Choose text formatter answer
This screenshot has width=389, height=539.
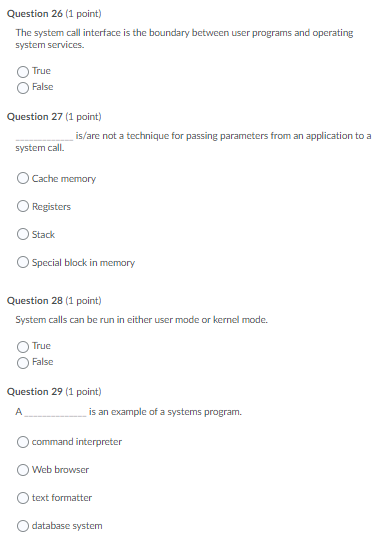coord(23,498)
